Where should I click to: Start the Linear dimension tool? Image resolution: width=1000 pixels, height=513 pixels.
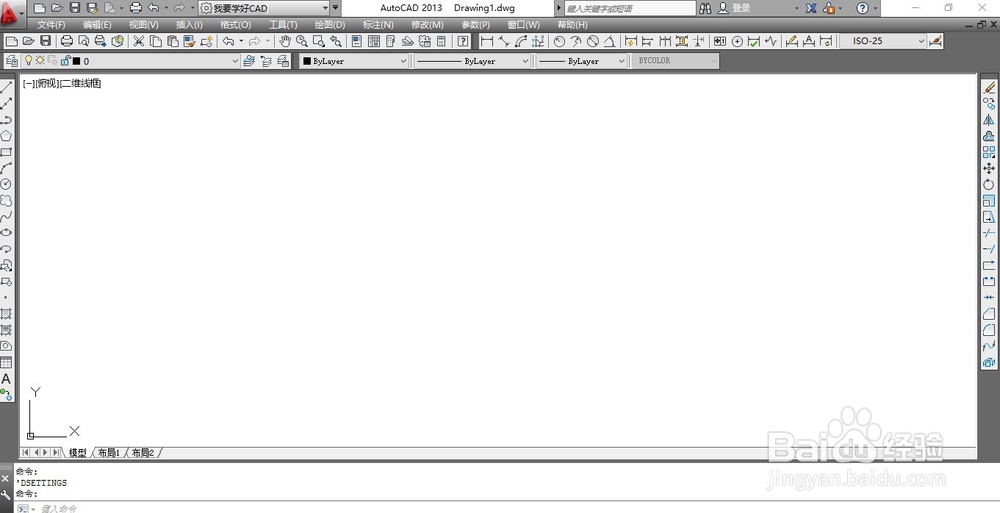tap(487, 41)
